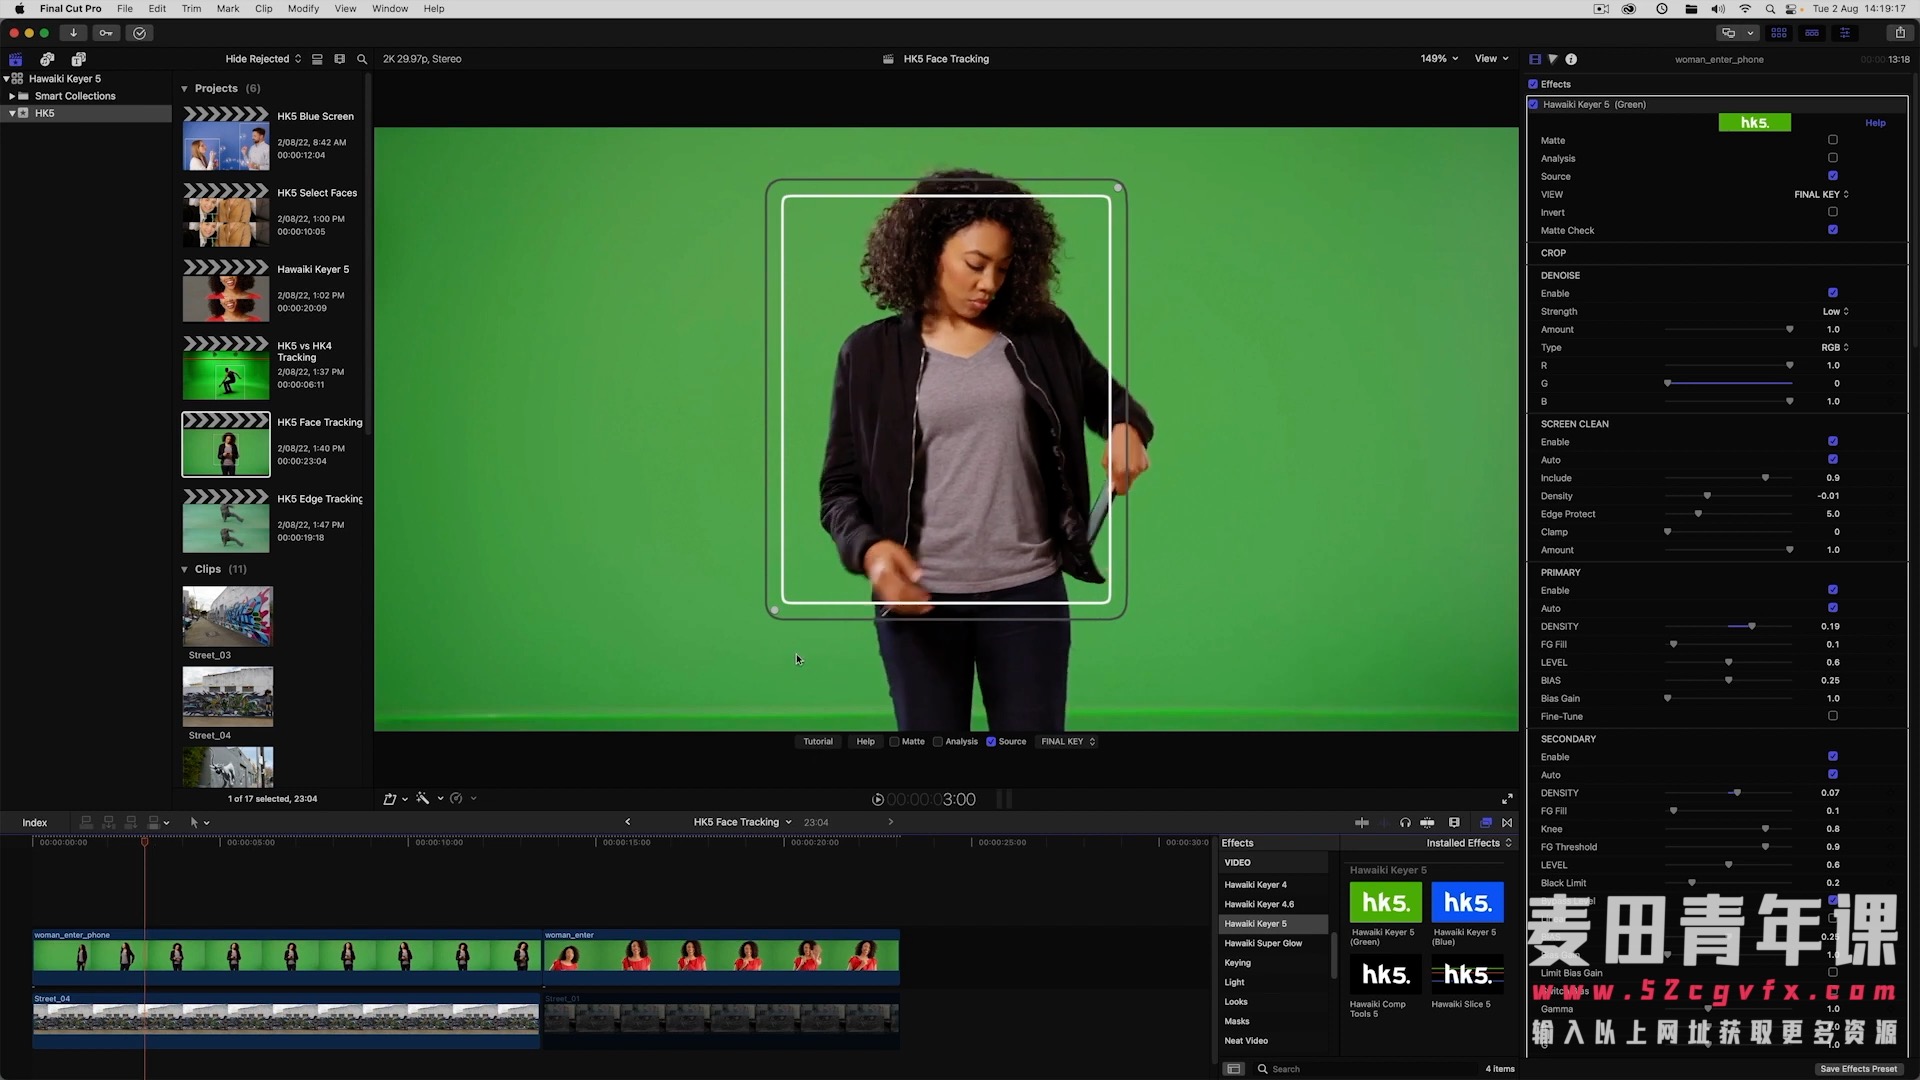Check the on-screen Matte checkbox under viewer
Image resolution: width=1920 pixels, height=1080 pixels.
(895, 742)
